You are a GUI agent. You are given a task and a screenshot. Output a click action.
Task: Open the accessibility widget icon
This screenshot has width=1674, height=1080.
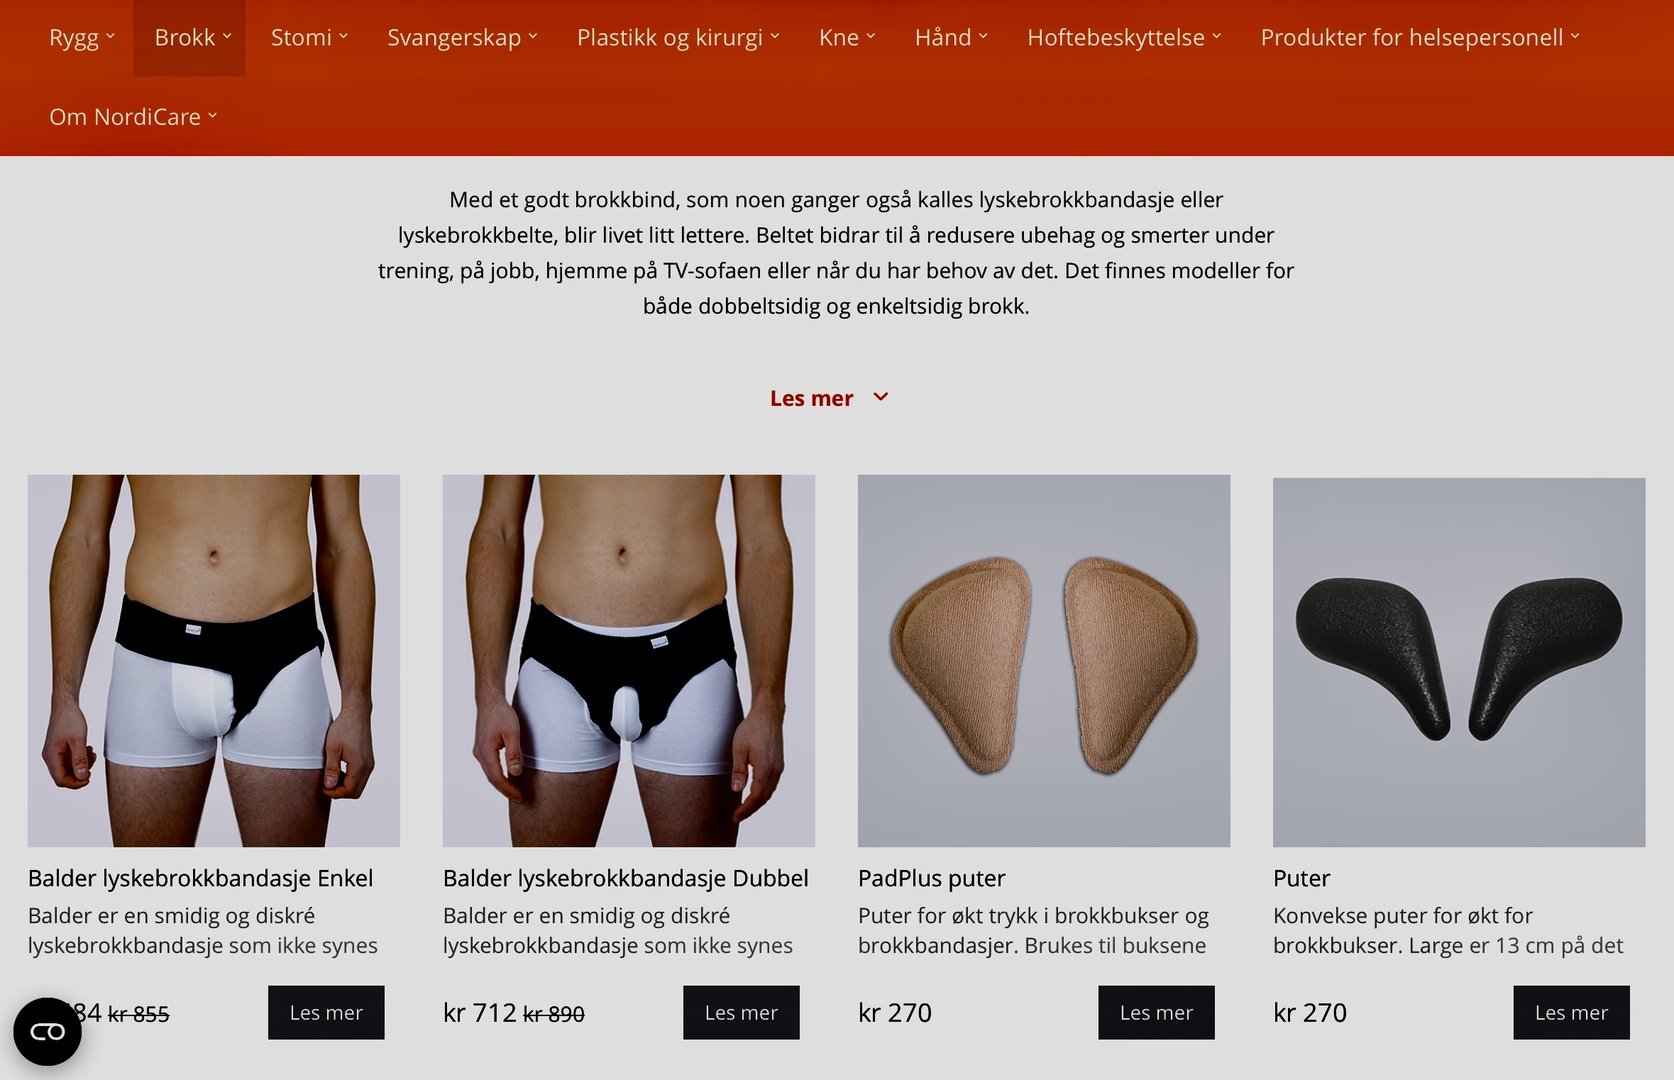tap(47, 1031)
